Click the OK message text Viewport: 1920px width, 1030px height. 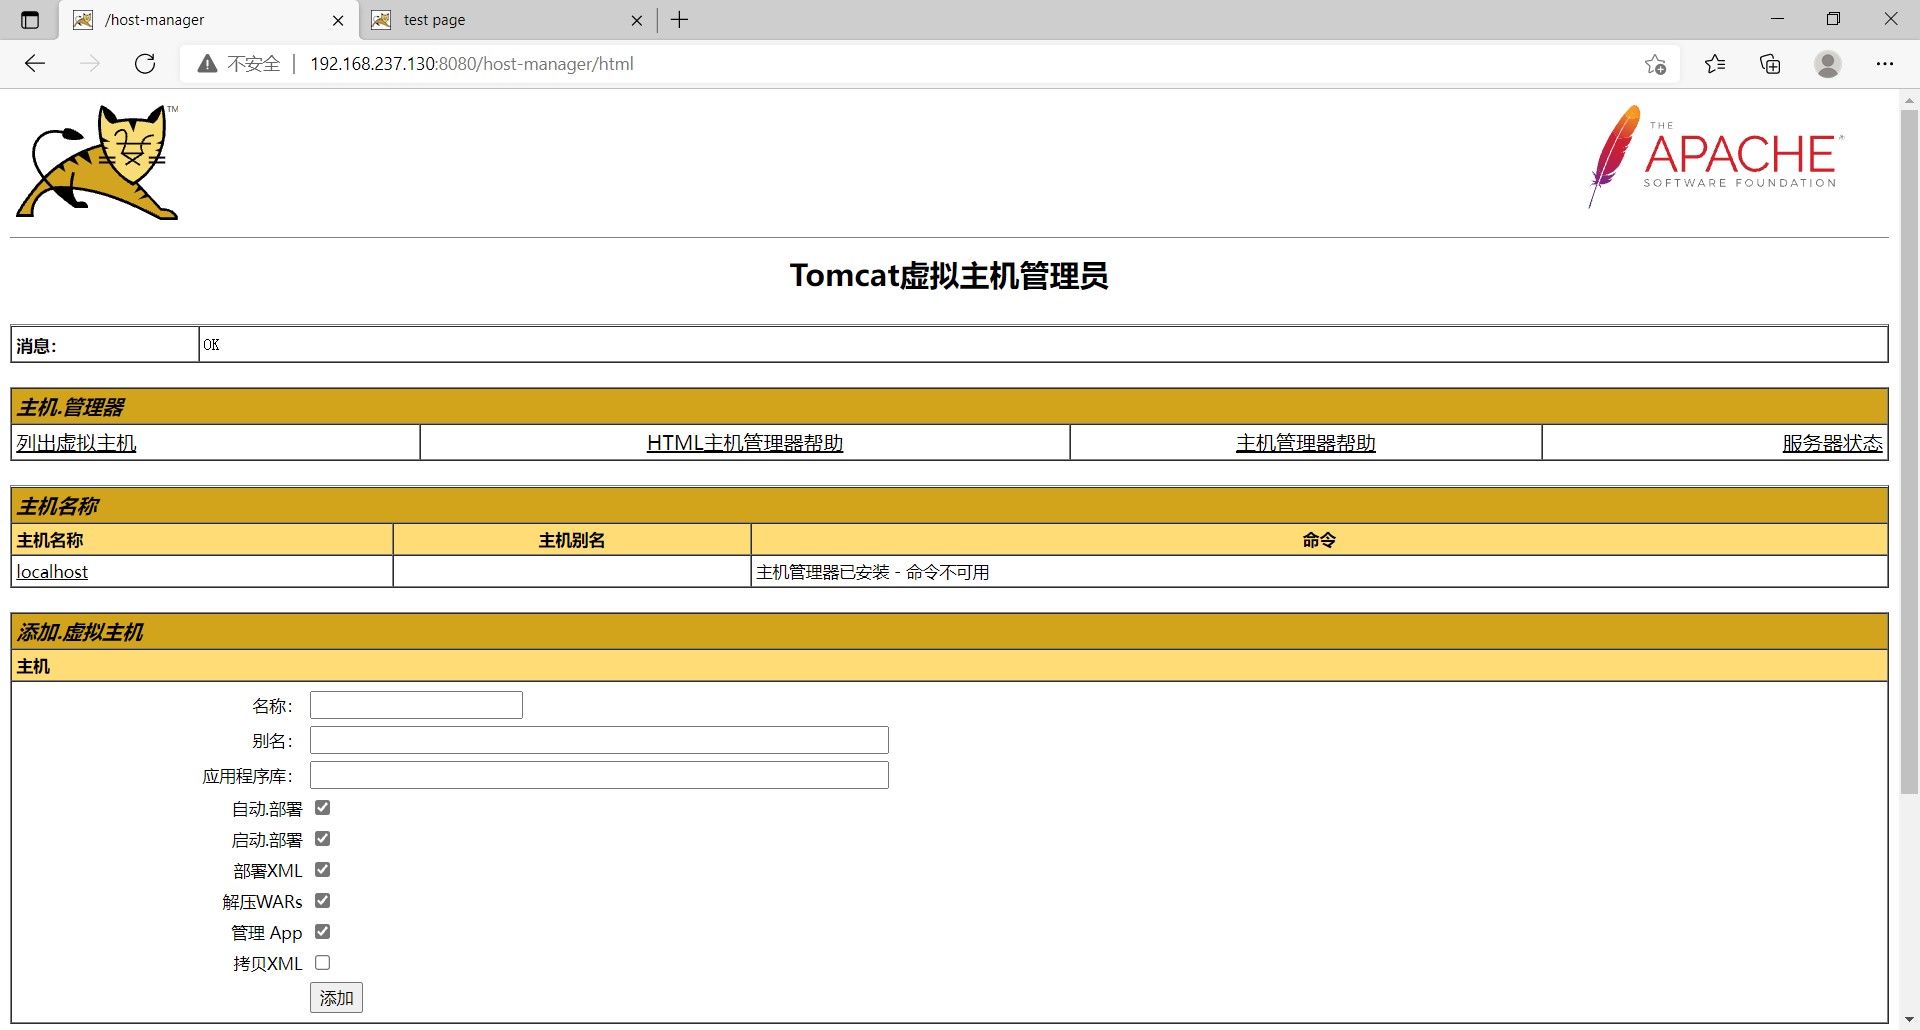click(x=211, y=345)
